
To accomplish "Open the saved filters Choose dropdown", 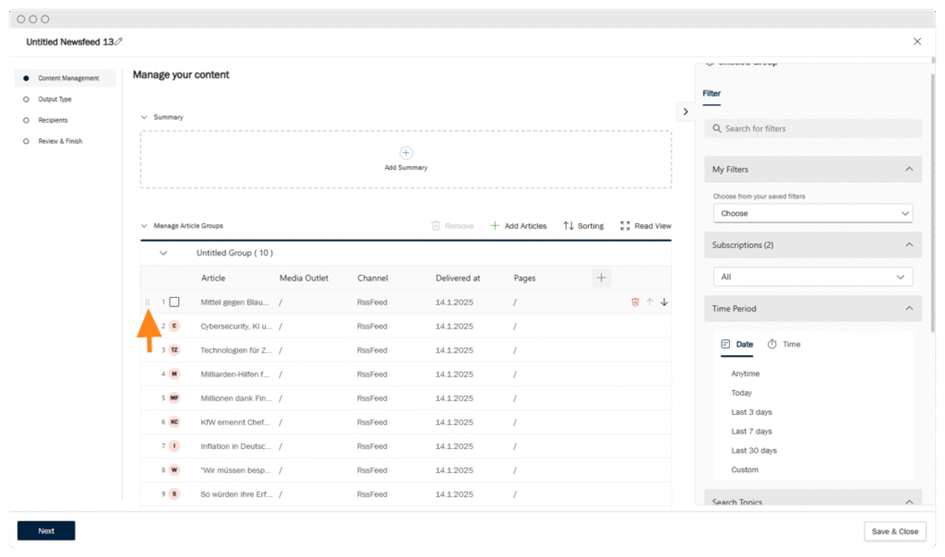I will [x=812, y=213].
